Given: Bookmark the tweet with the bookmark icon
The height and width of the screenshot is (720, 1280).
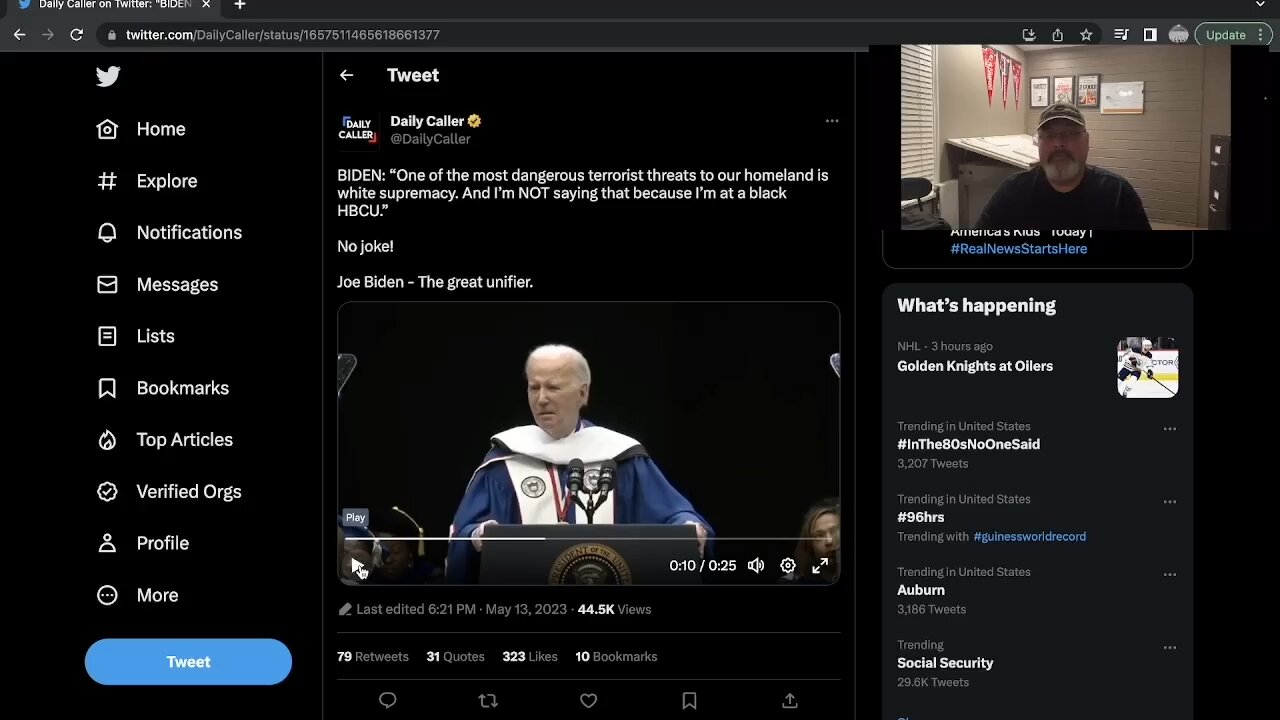Looking at the screenshot, I should (x=689, y=701).
